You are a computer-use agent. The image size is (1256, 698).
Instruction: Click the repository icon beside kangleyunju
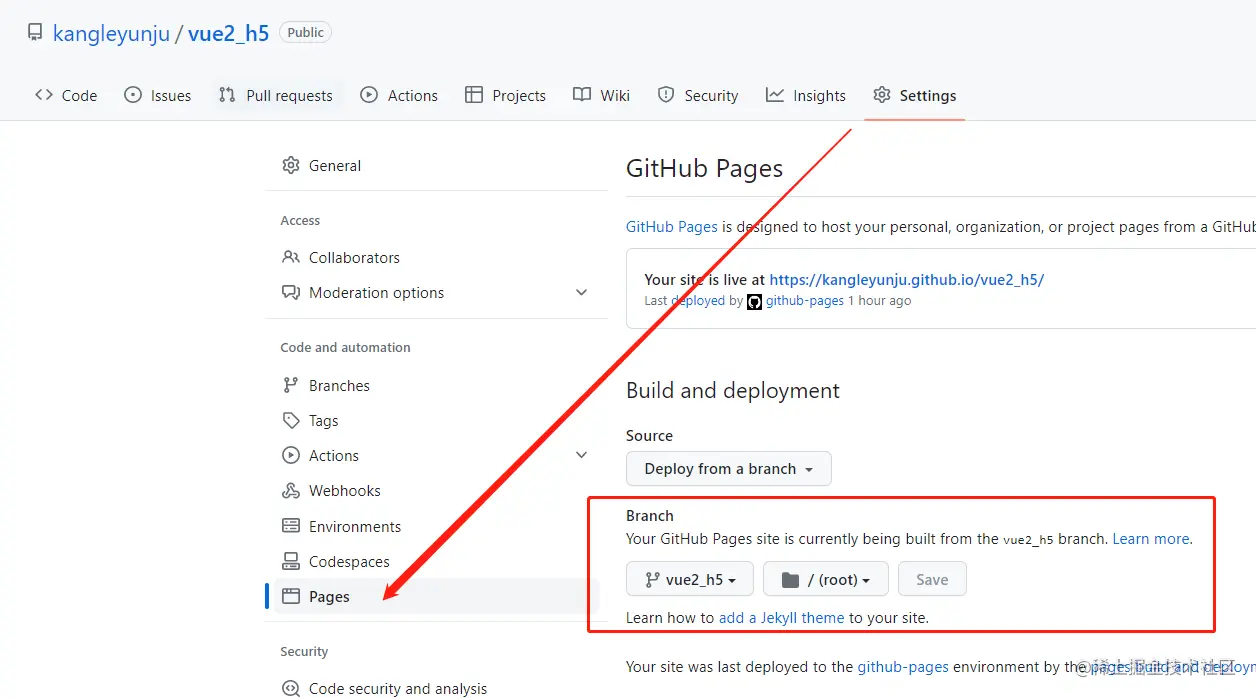tap(35, 33)
